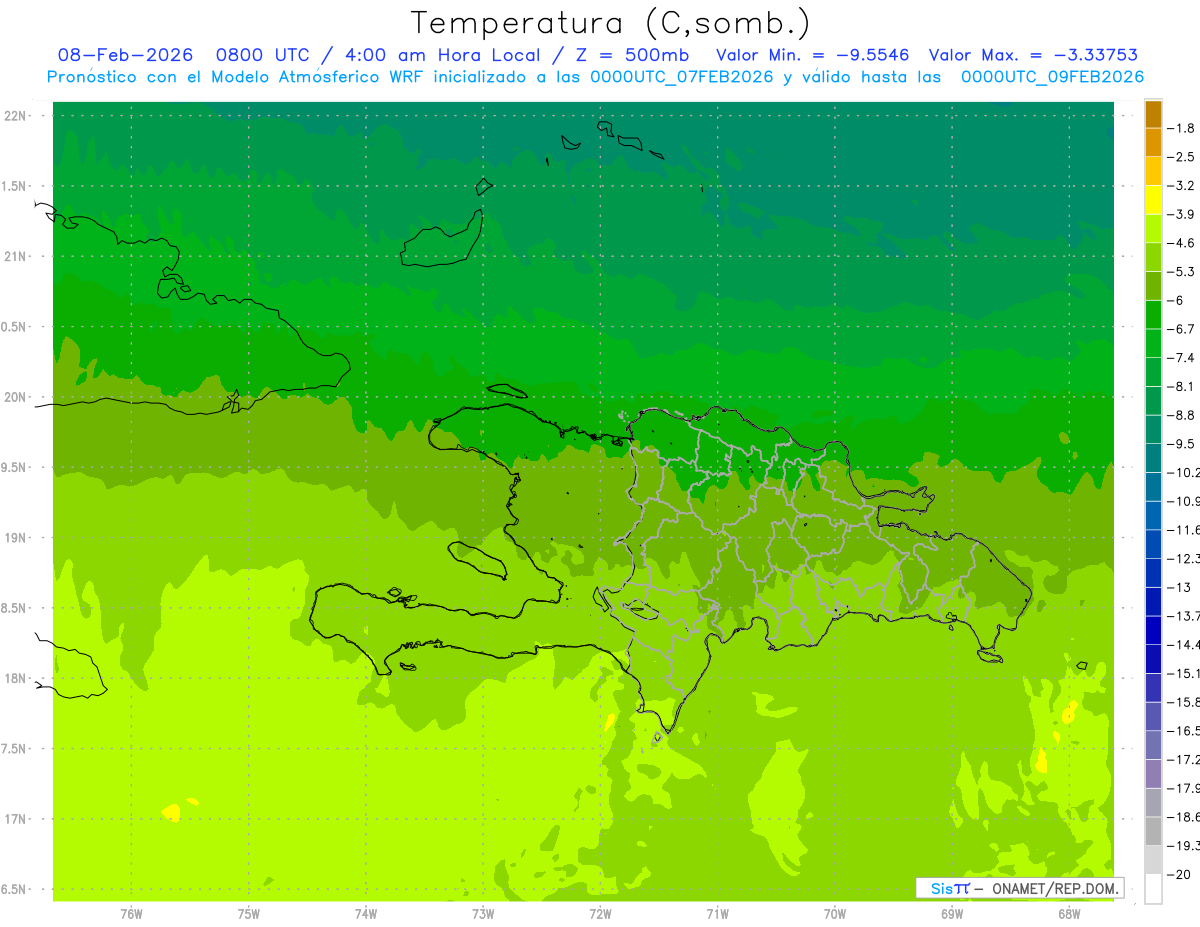Click the "ONAMET/REP.DOM." credit label
This screenshot has height=927, width=1200.
point(1054,888)
